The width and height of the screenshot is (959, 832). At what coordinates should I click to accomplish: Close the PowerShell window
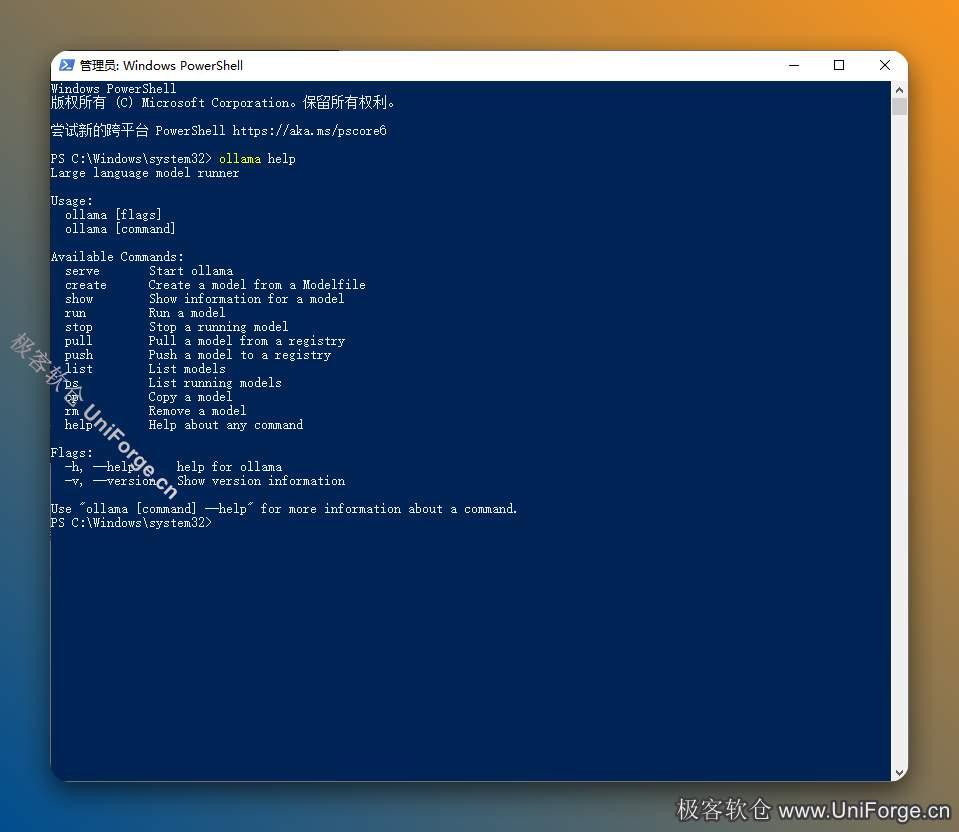(x=884, y=65)
